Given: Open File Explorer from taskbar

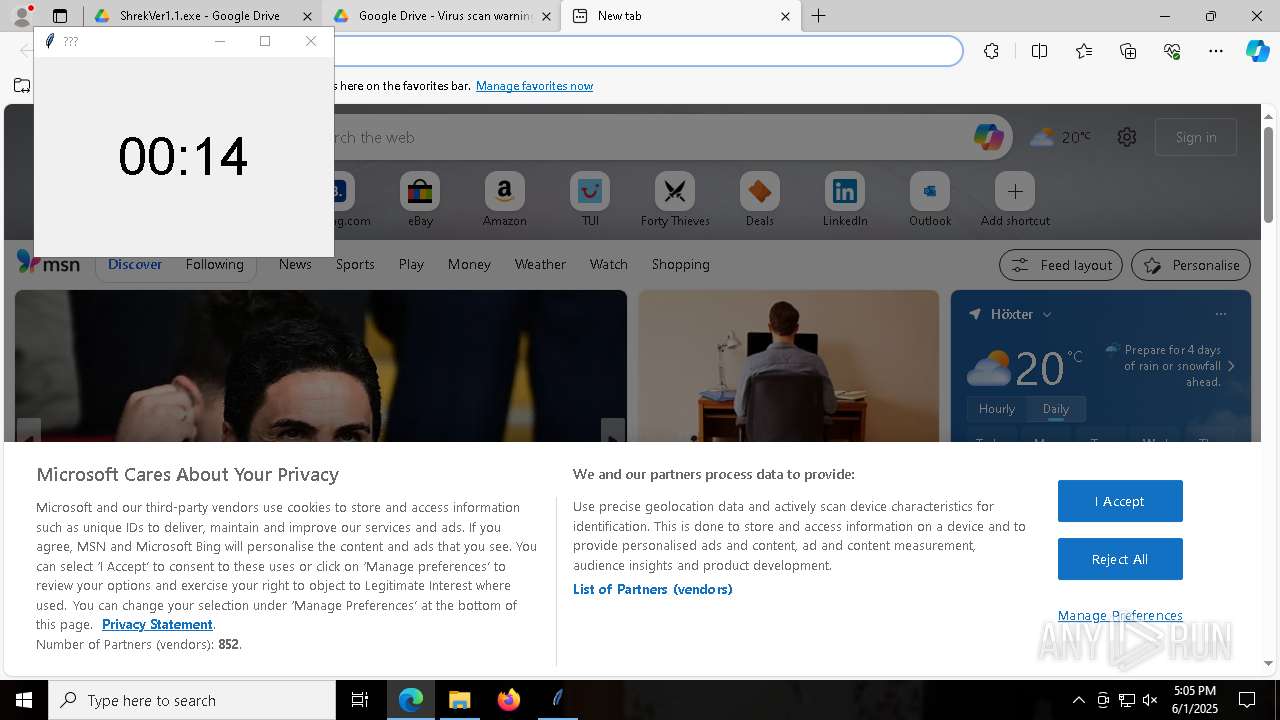Looking at the screenshot, I should click(460, 700).
